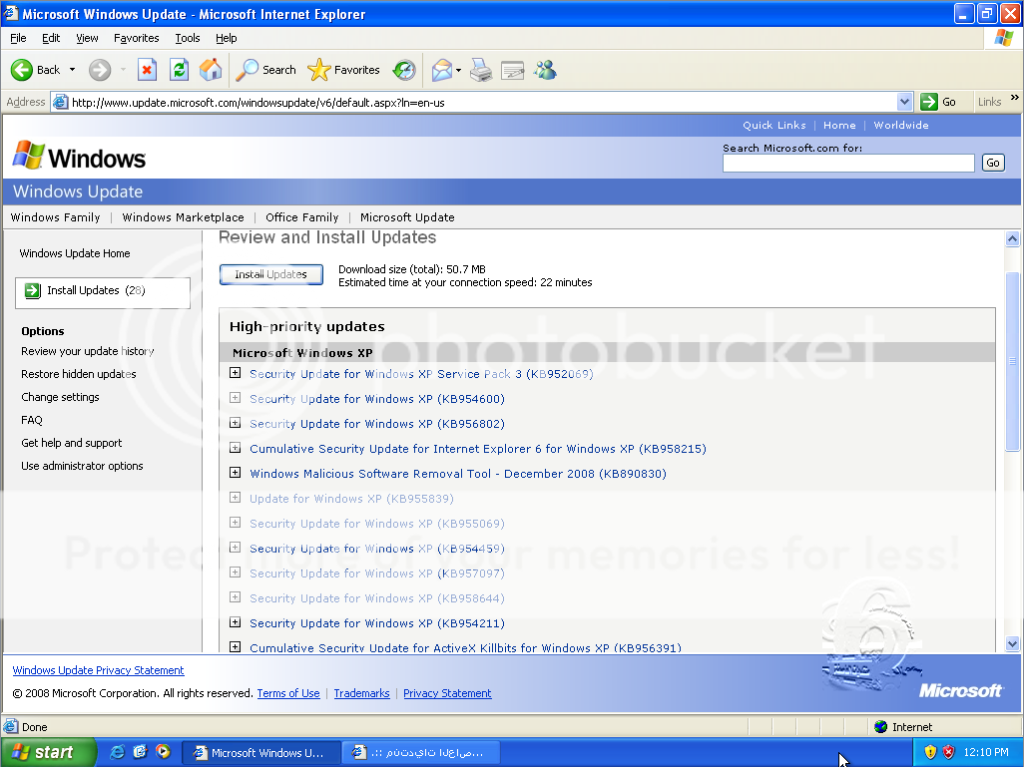Click the URL address field

click(483, 102)
